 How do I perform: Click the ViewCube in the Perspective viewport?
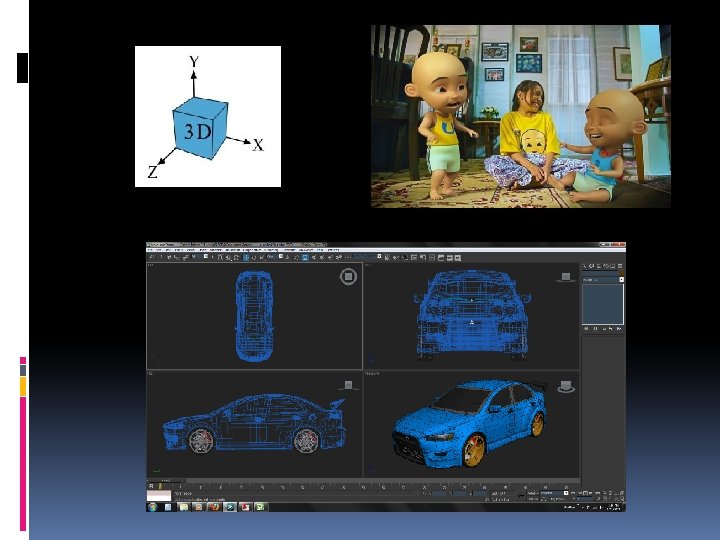[566, 387]
